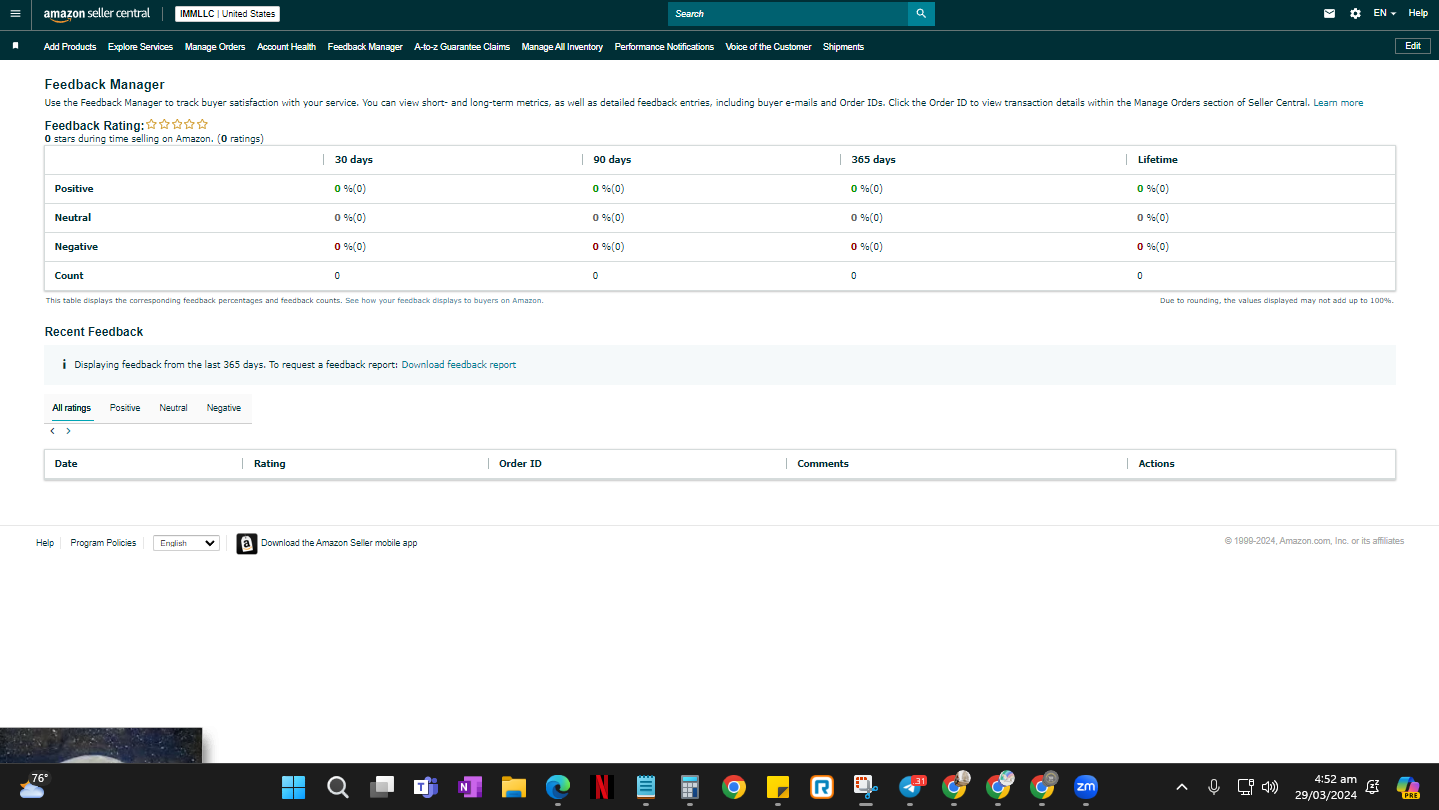This screenshot has width=1439, height=810.
Task: Open the messages envelope icon
Action: (1329, 14)
